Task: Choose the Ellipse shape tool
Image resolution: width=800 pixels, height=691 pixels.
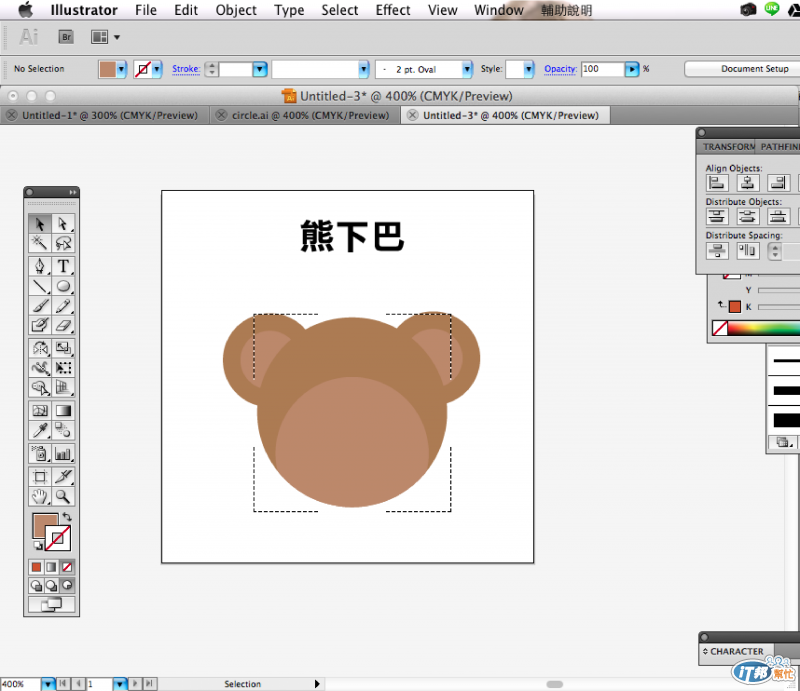Action: click(x=63, y=286)
